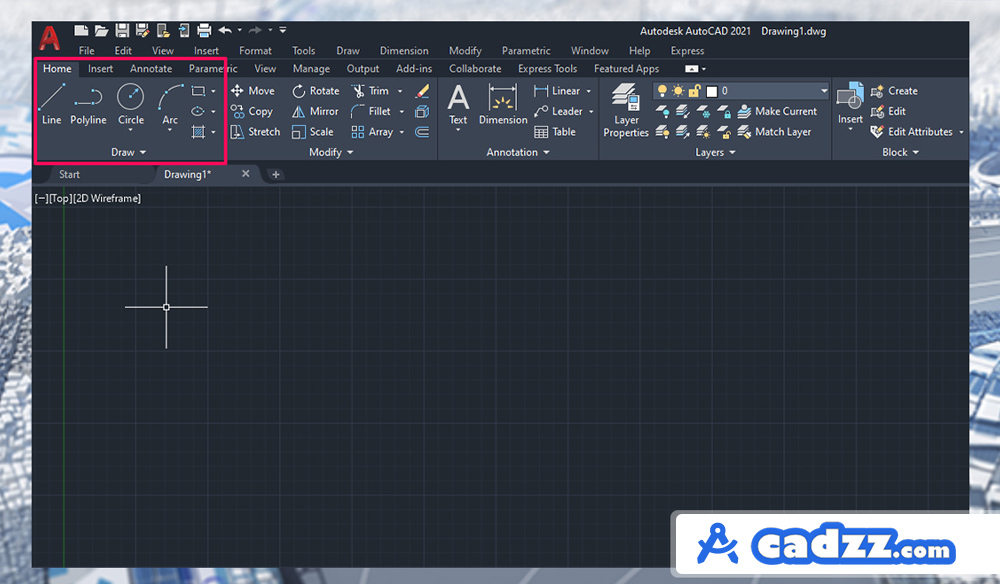Image resolution: width=1000 pixels, height=584 pixels.
Task: Toggle the layer freeze sun icon
Action: click(678, 91)
